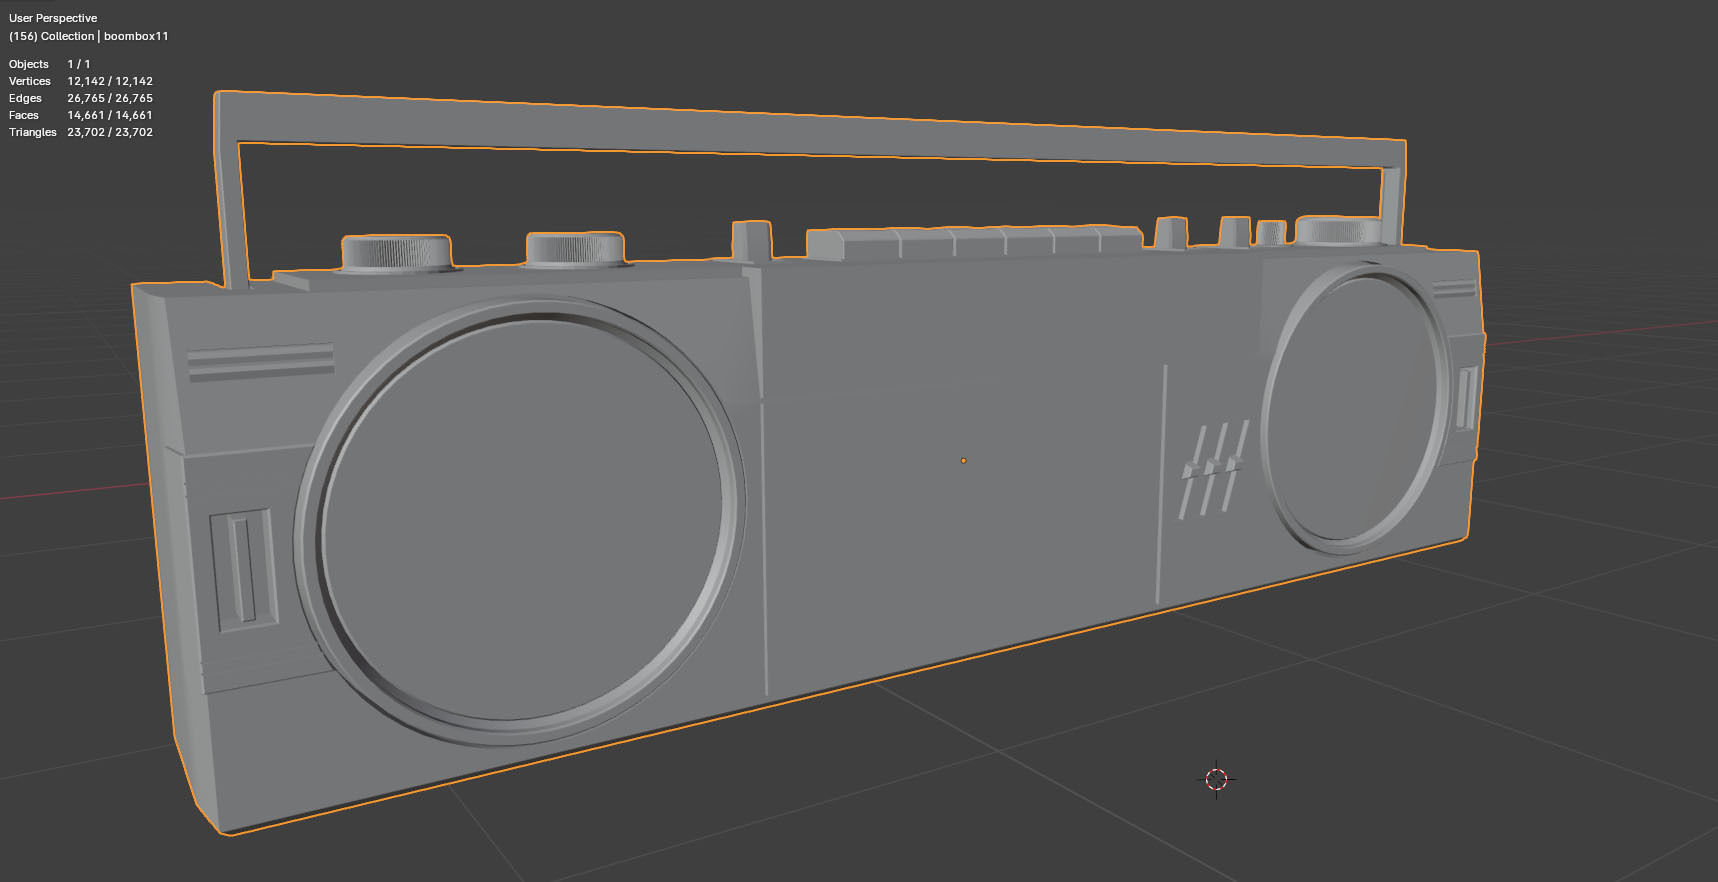Click the Faces "14,661 / 14,661" value
This screenshot has width=1718, height=882.
point(110,115)
